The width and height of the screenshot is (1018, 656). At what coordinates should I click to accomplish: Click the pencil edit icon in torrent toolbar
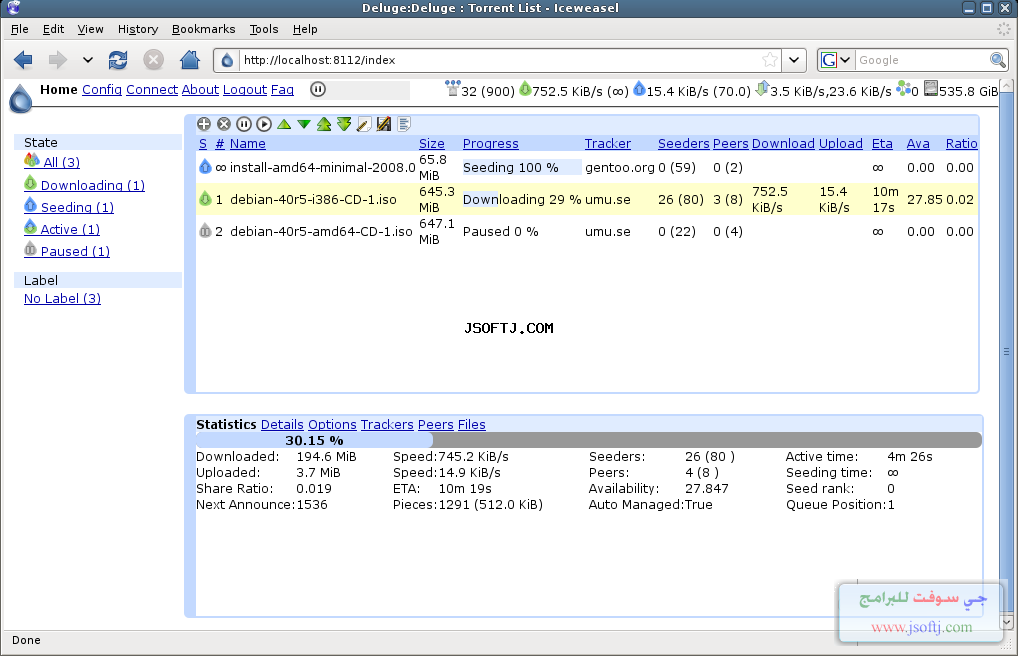[364, 124]
